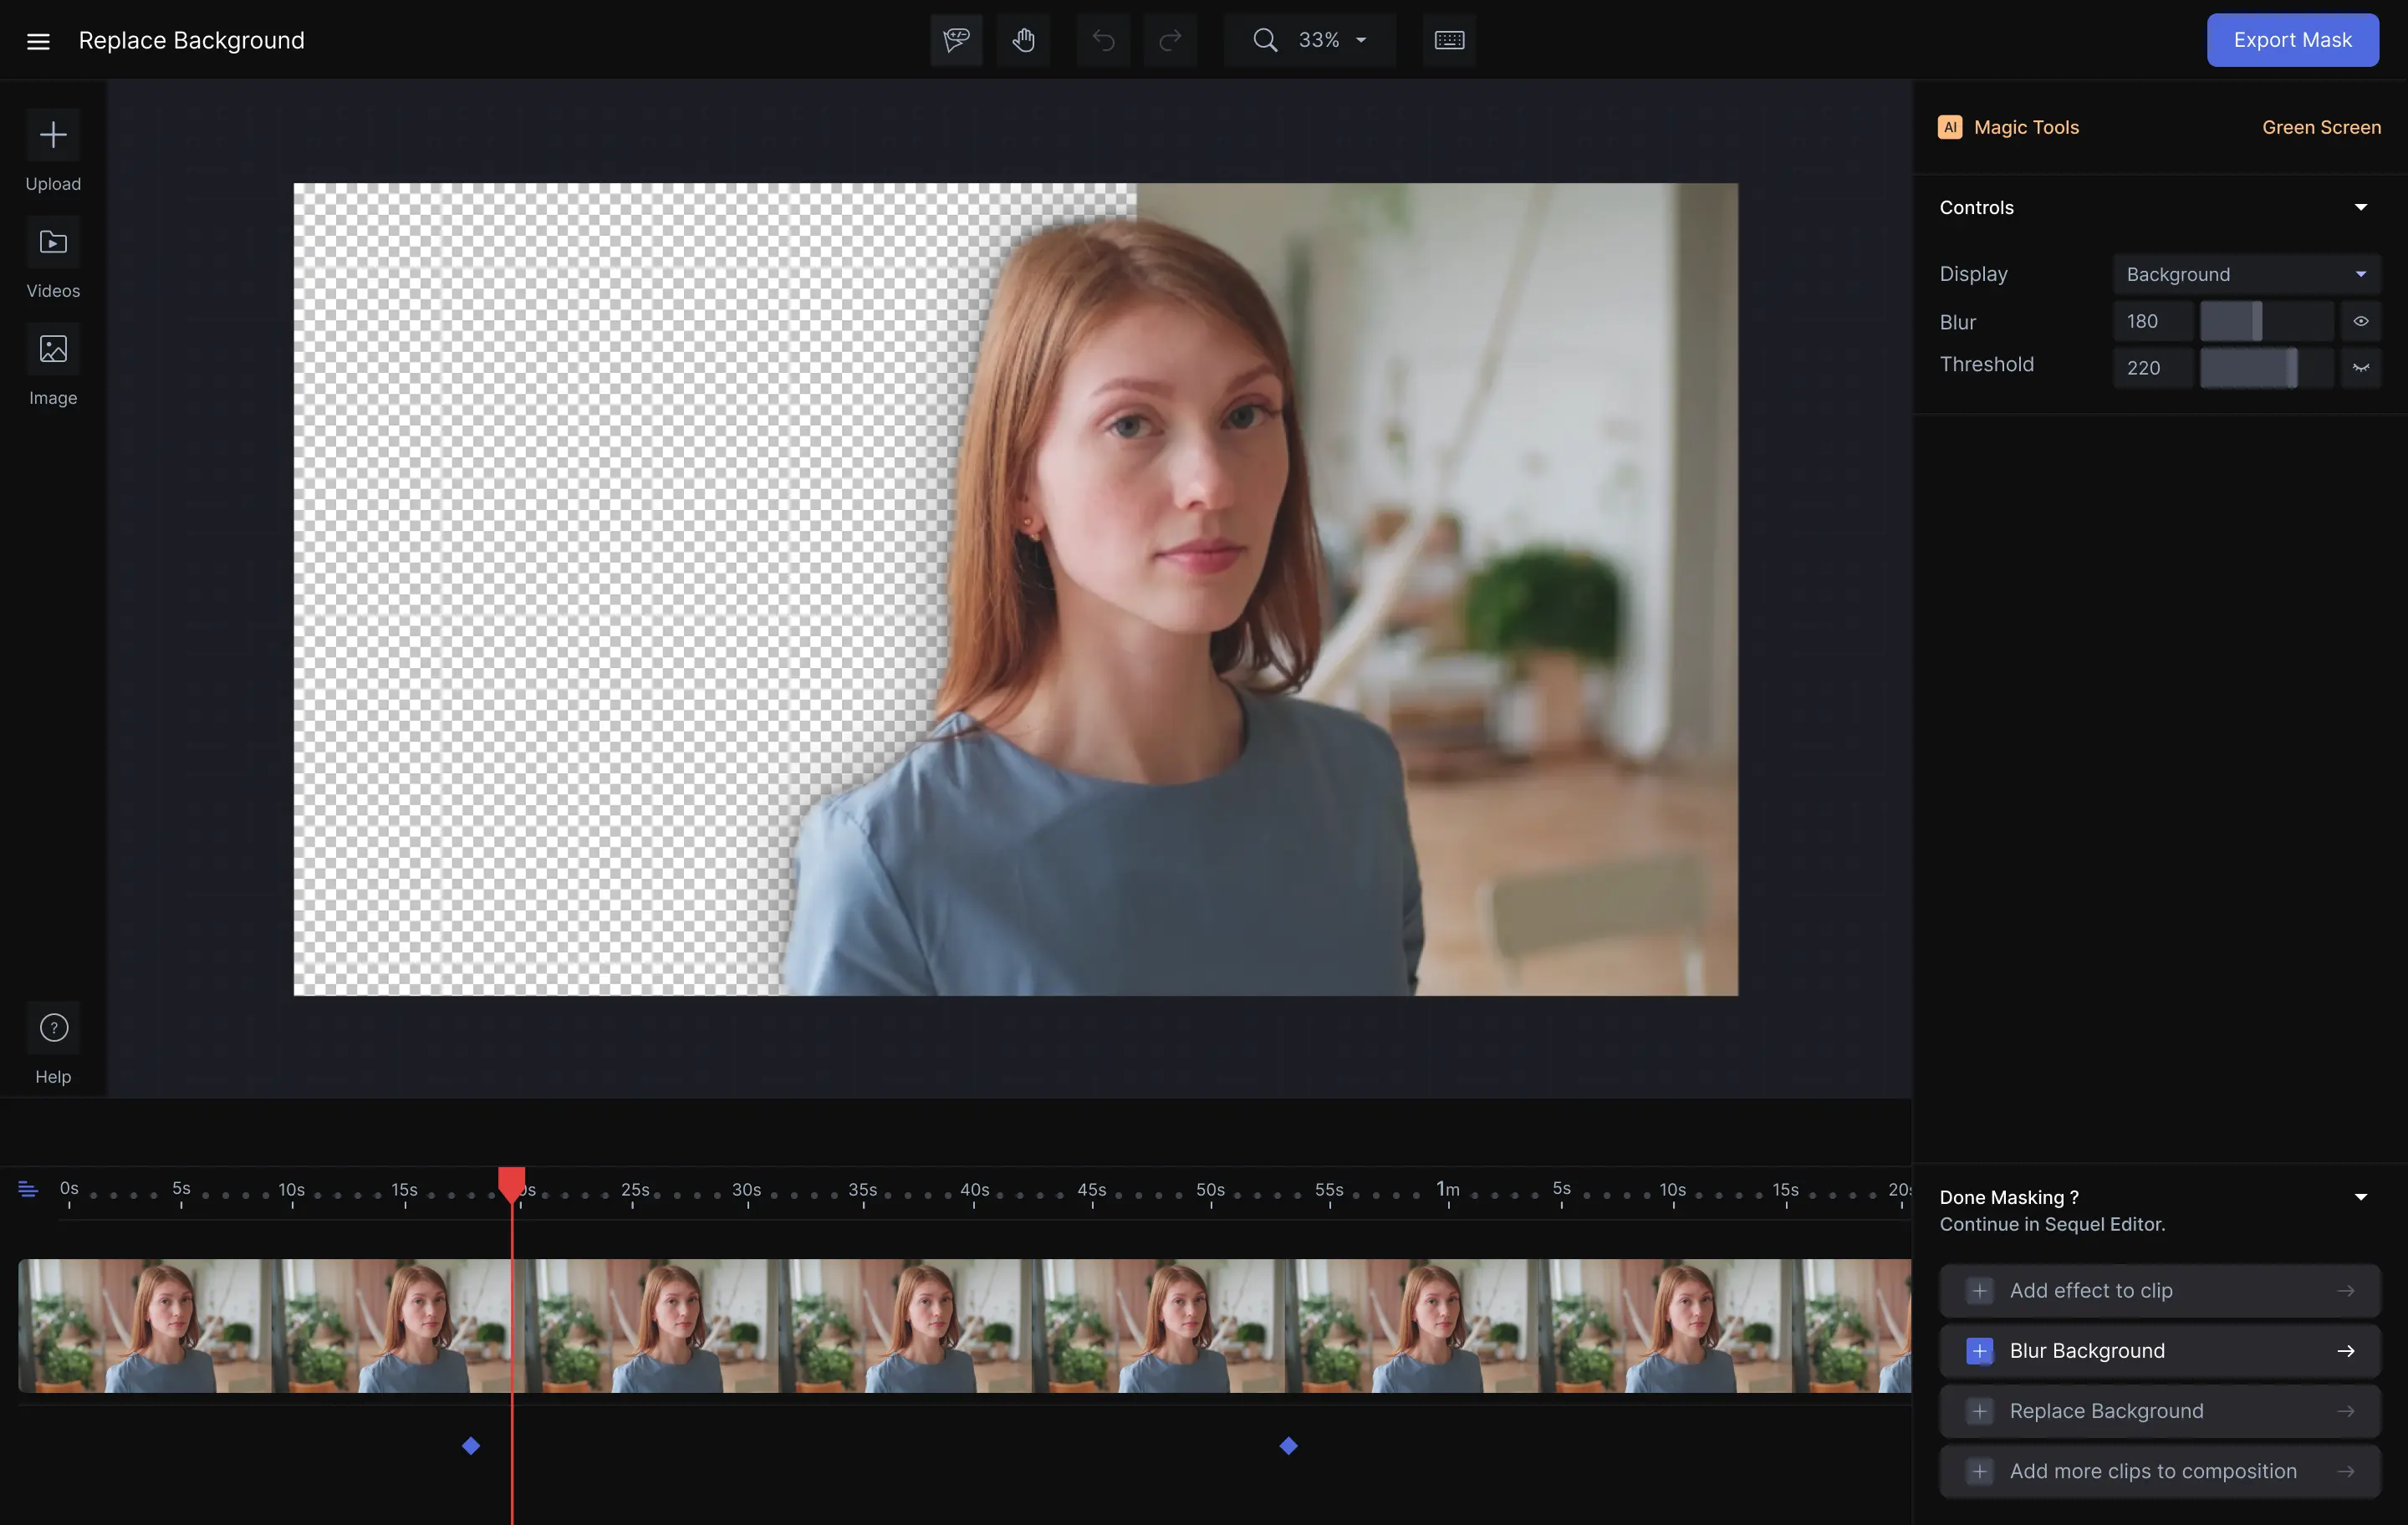Switch to Green Screen tab
Viewport: 2408px width, 1525px height.
tap(2320, 127)
